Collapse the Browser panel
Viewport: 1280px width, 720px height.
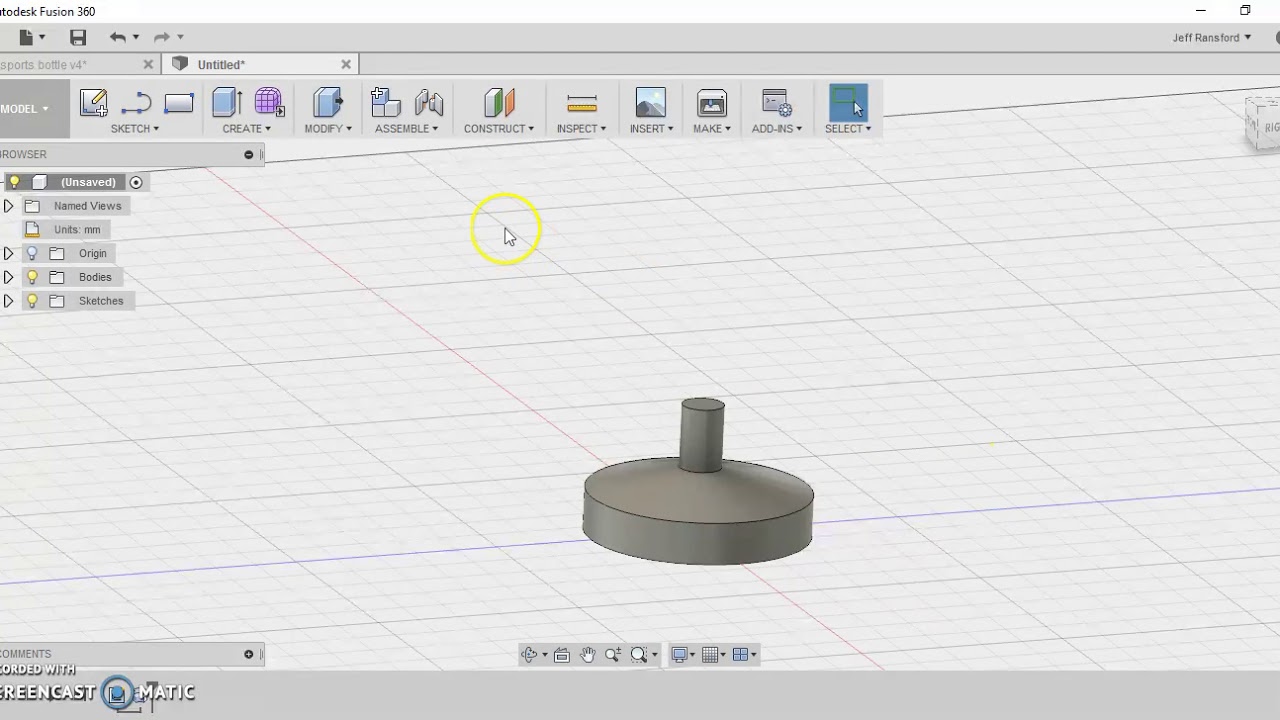249,154
